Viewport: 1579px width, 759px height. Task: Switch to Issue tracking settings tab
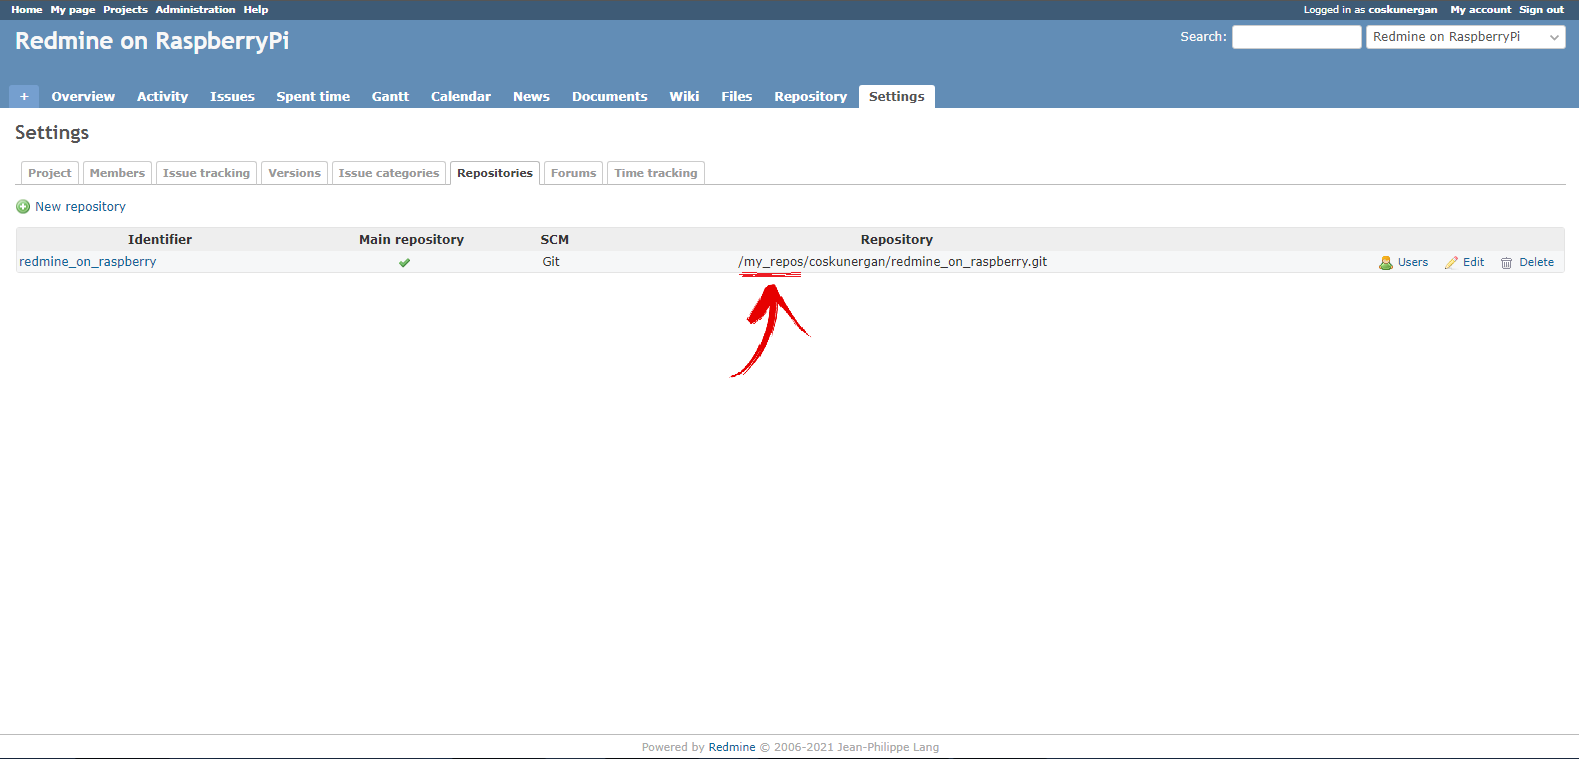pyautogui.click(x=206, y=173)
